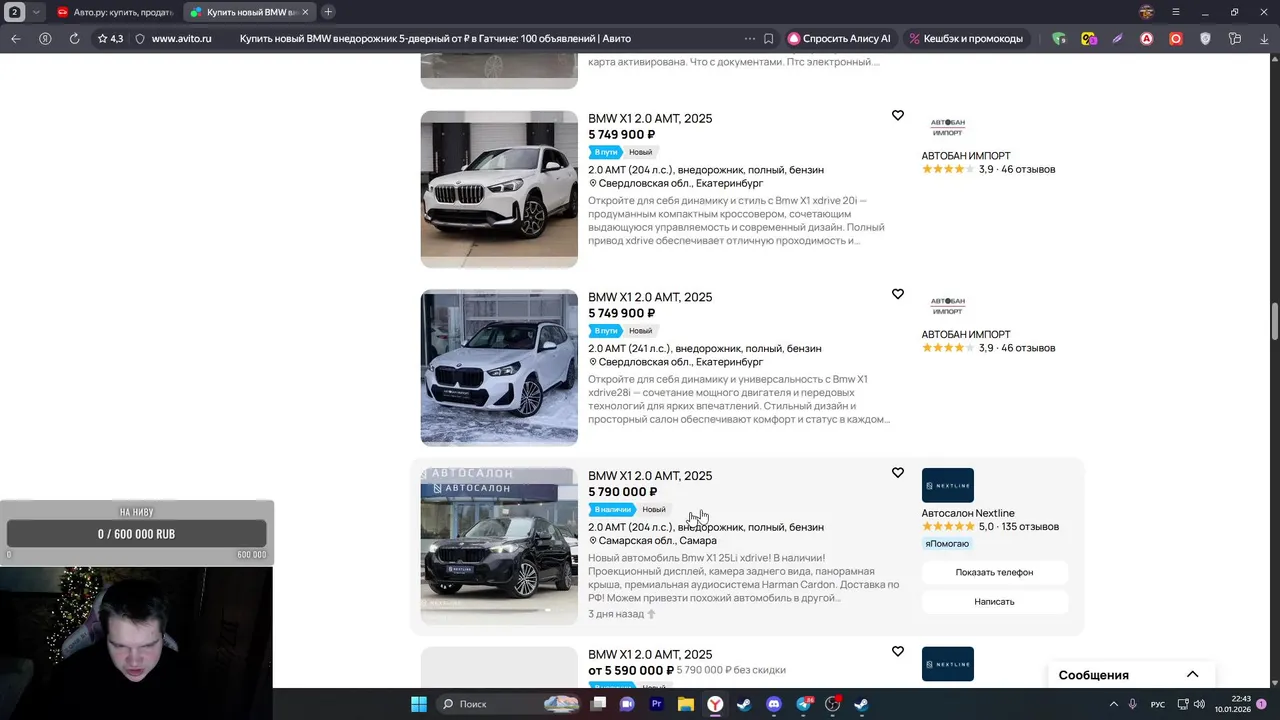Image resolution: width=1280 pixels, height=720 pixels.
Task: Favorite the 204 л.с. Екатеринбург BMW X1
Action: pyautogui.click(x=898, y=116)
